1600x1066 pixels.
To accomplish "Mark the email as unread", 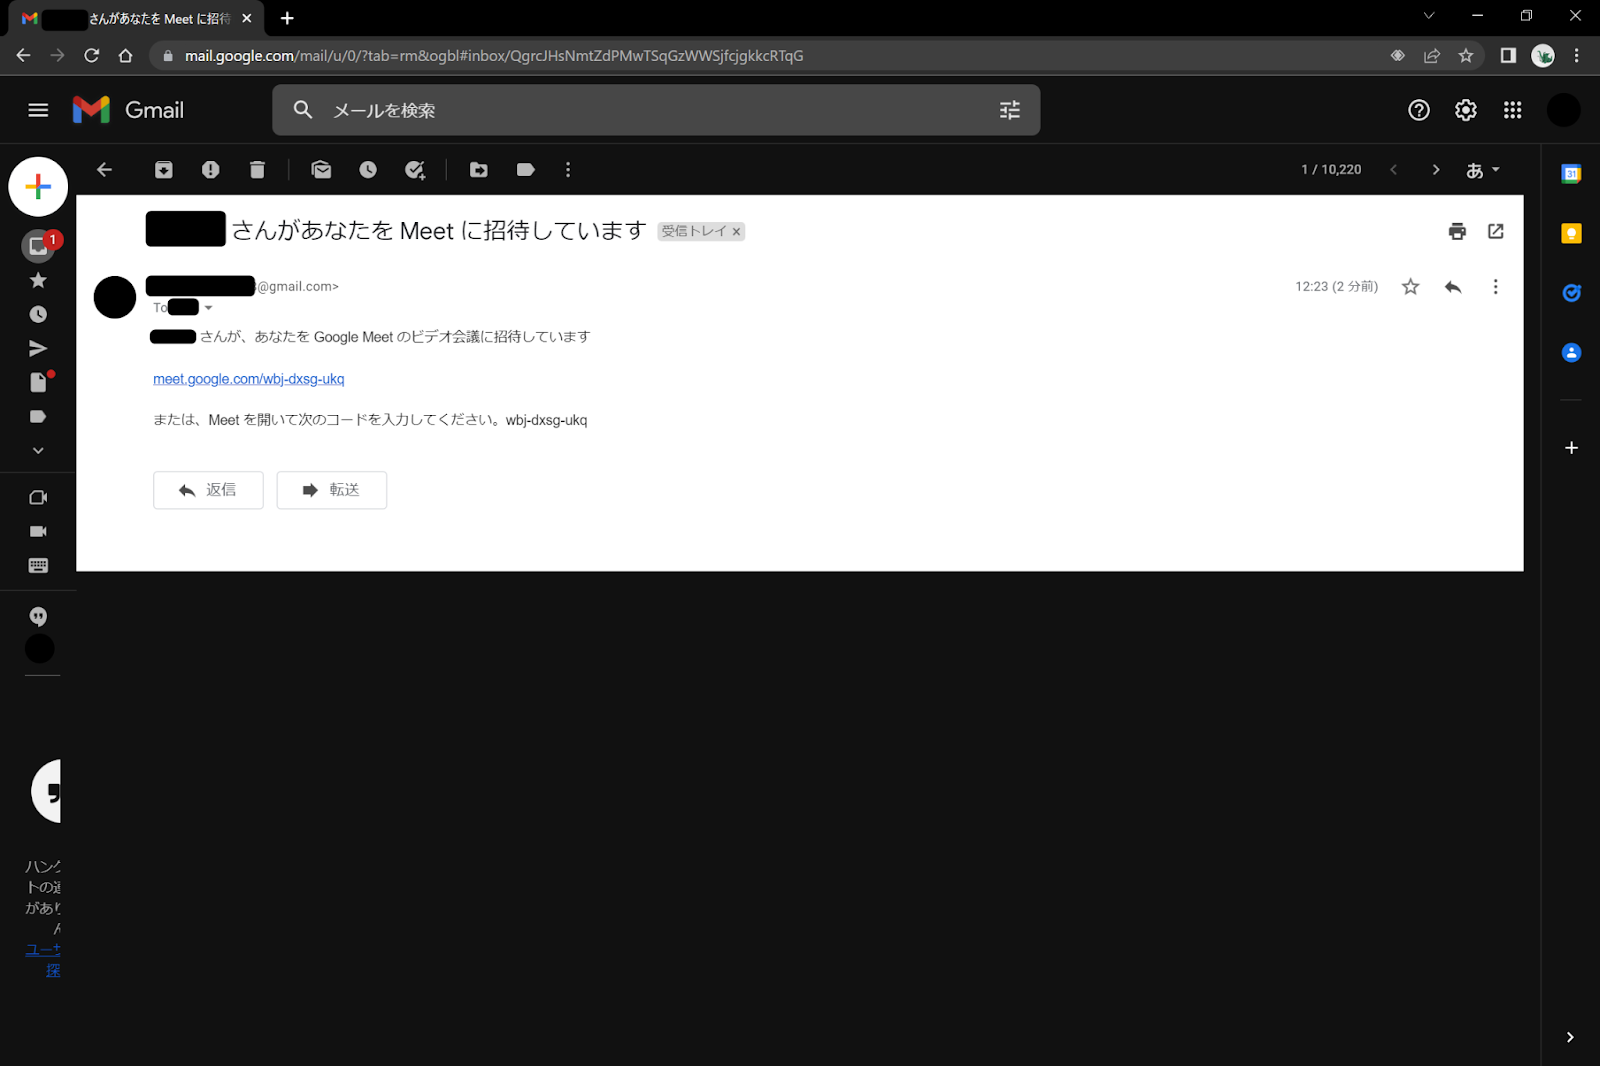I will pyautogui.click(x=321, y=170).
